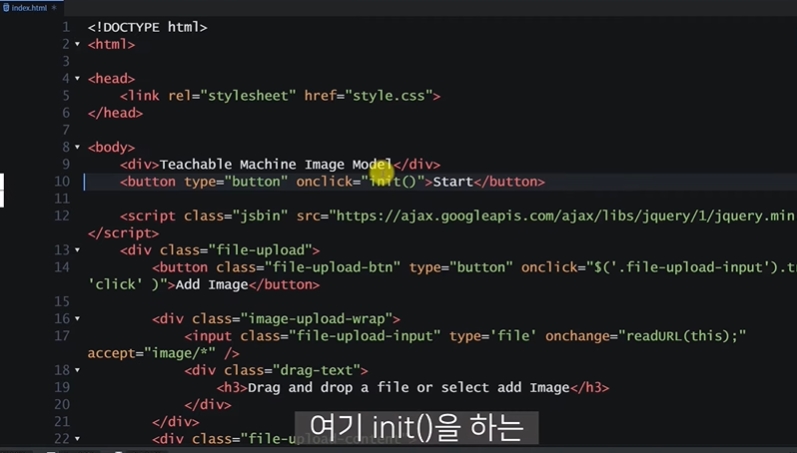Collapse the head tag fold arrow on line 4

pyautogui.click(x=77, y=79)
